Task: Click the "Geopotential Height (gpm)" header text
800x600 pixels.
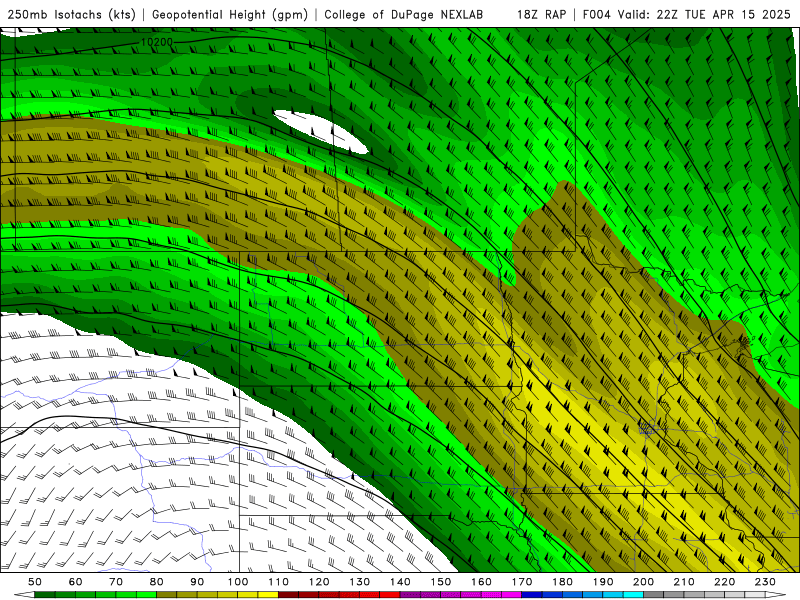Action: (x=230, y=15)
